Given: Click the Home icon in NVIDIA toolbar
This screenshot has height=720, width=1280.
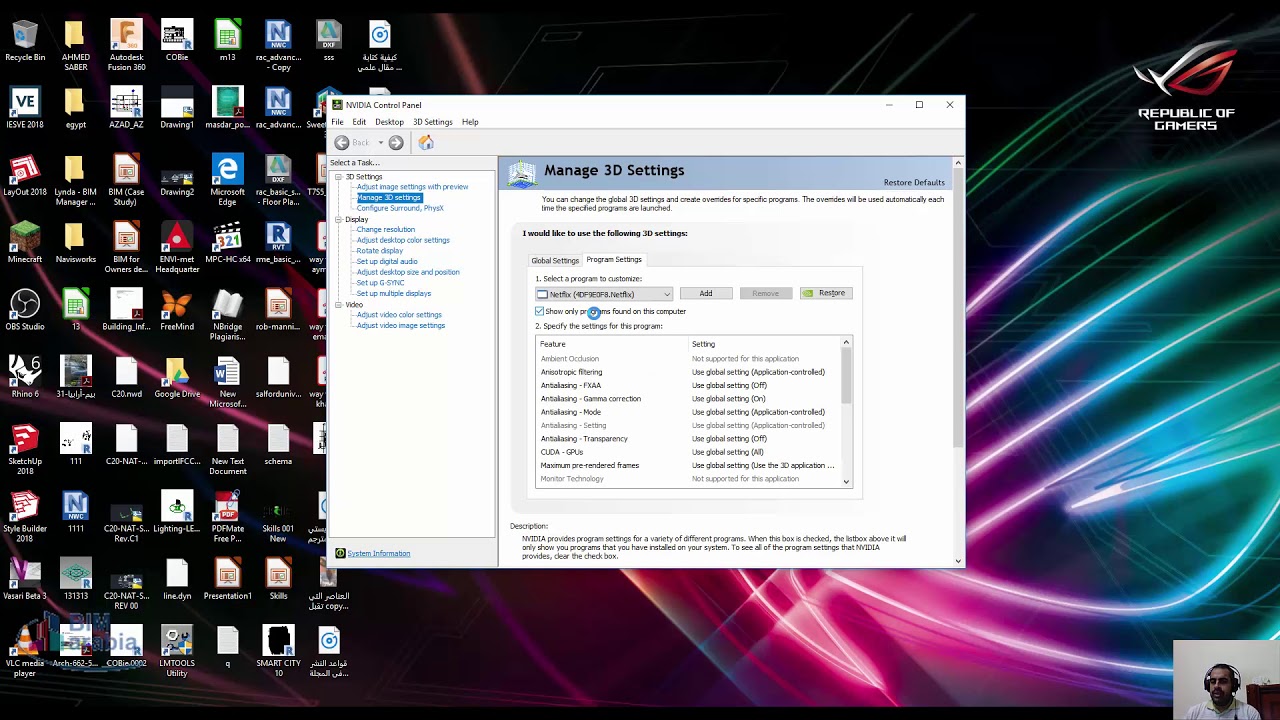Looking at the screenshot, I should (x=426, y=143).
